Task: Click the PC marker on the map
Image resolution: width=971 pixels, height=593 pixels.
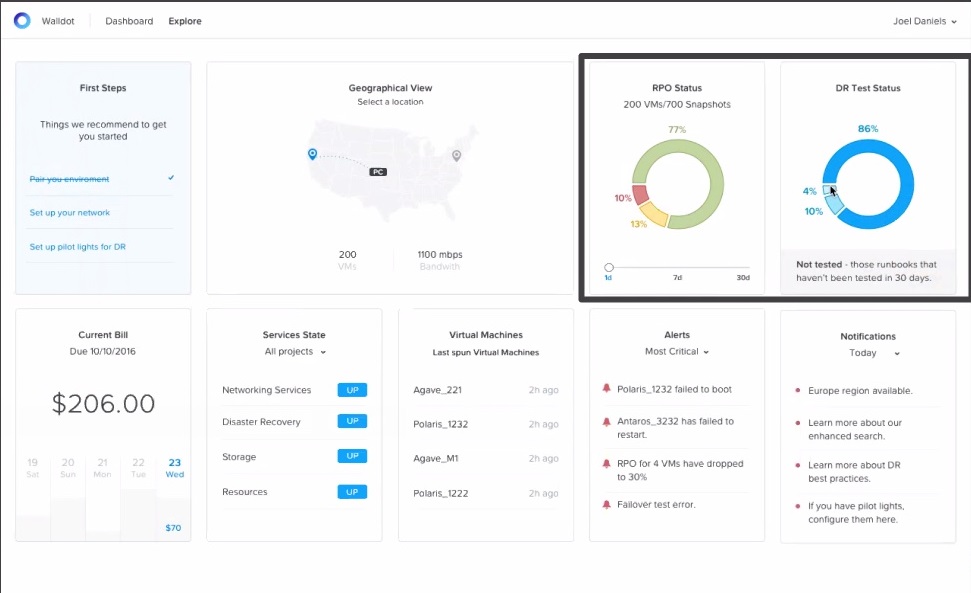Action: [x=378, y=172]
